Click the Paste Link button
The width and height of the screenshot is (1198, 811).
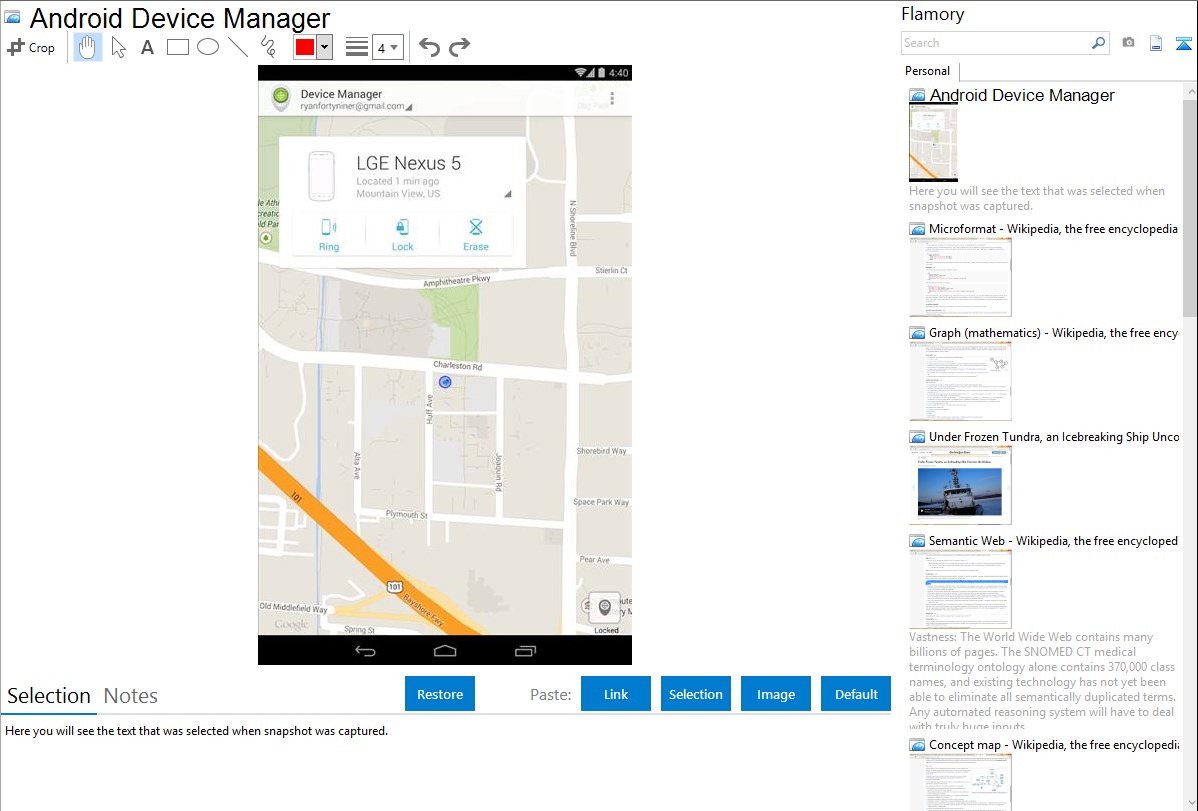tap(616, 694)
